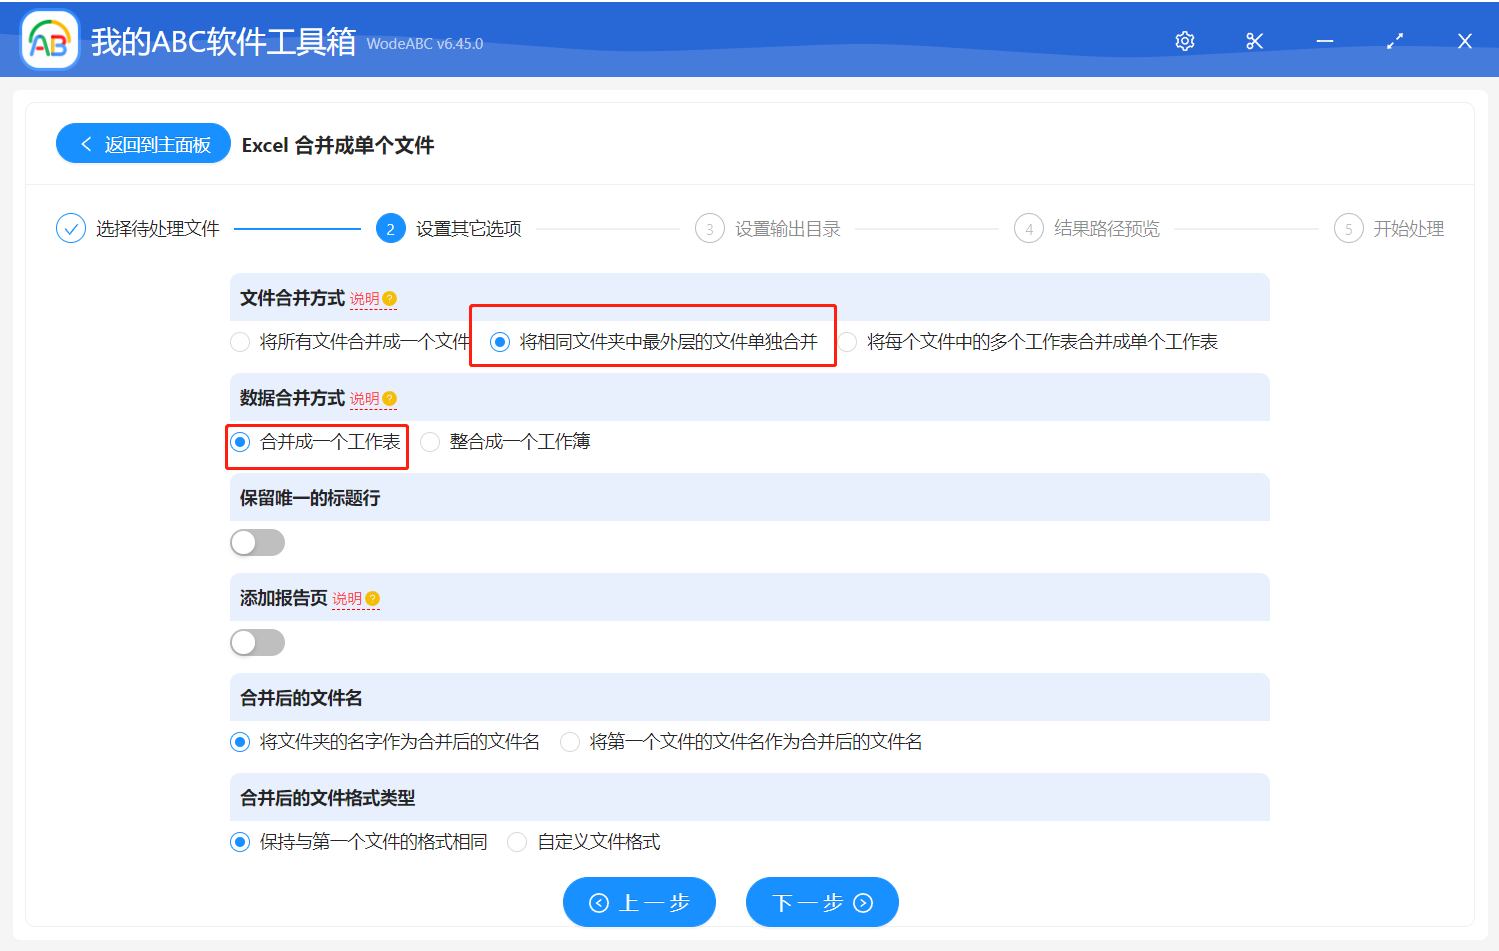Select 自定义文件格式 for output format

coord(517,842)
